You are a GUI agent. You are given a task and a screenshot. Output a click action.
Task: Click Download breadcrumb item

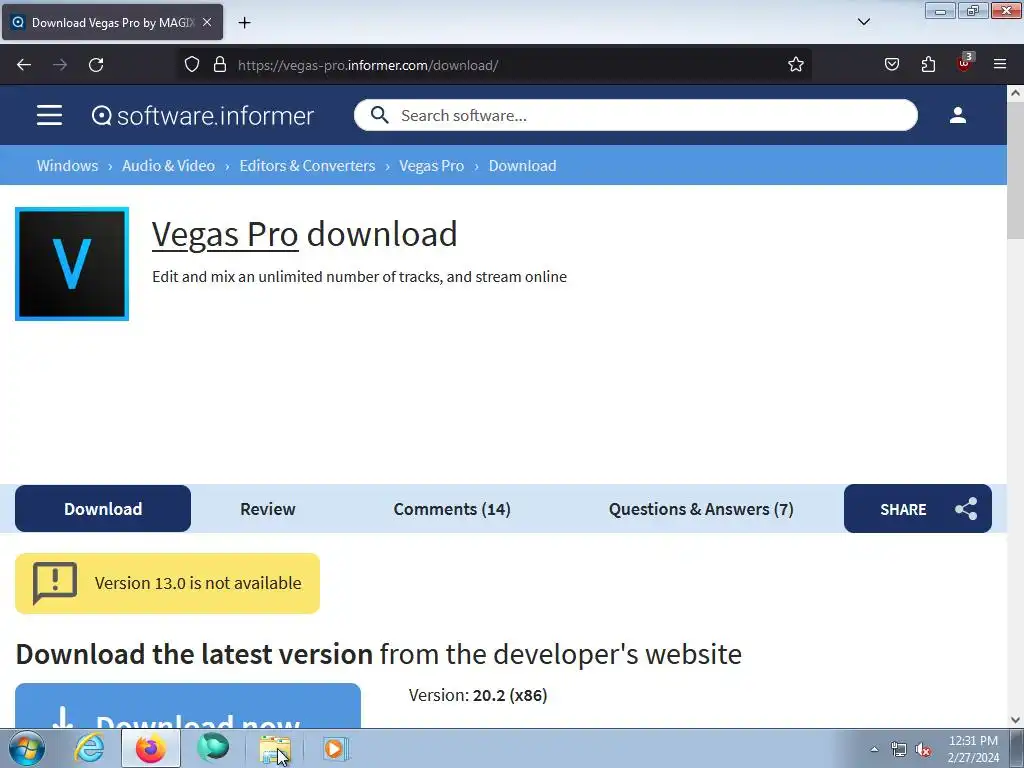pyautogui.click(x=522, y=166)
